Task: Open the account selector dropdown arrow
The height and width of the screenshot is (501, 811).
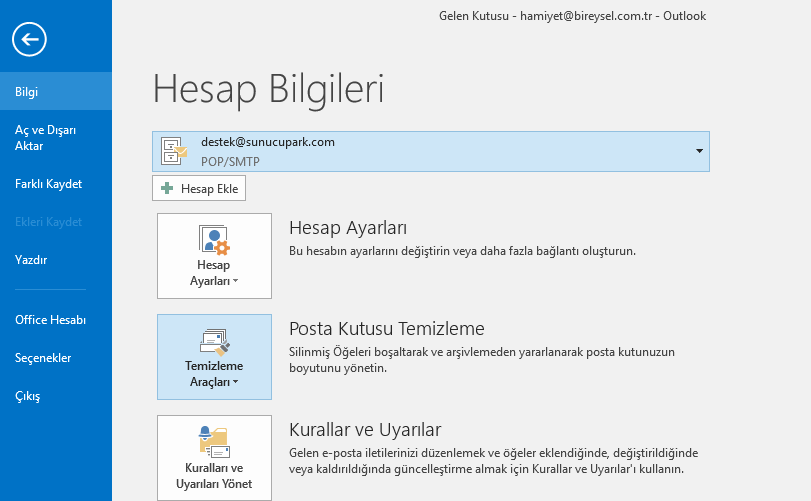Action: pos(699,151)
